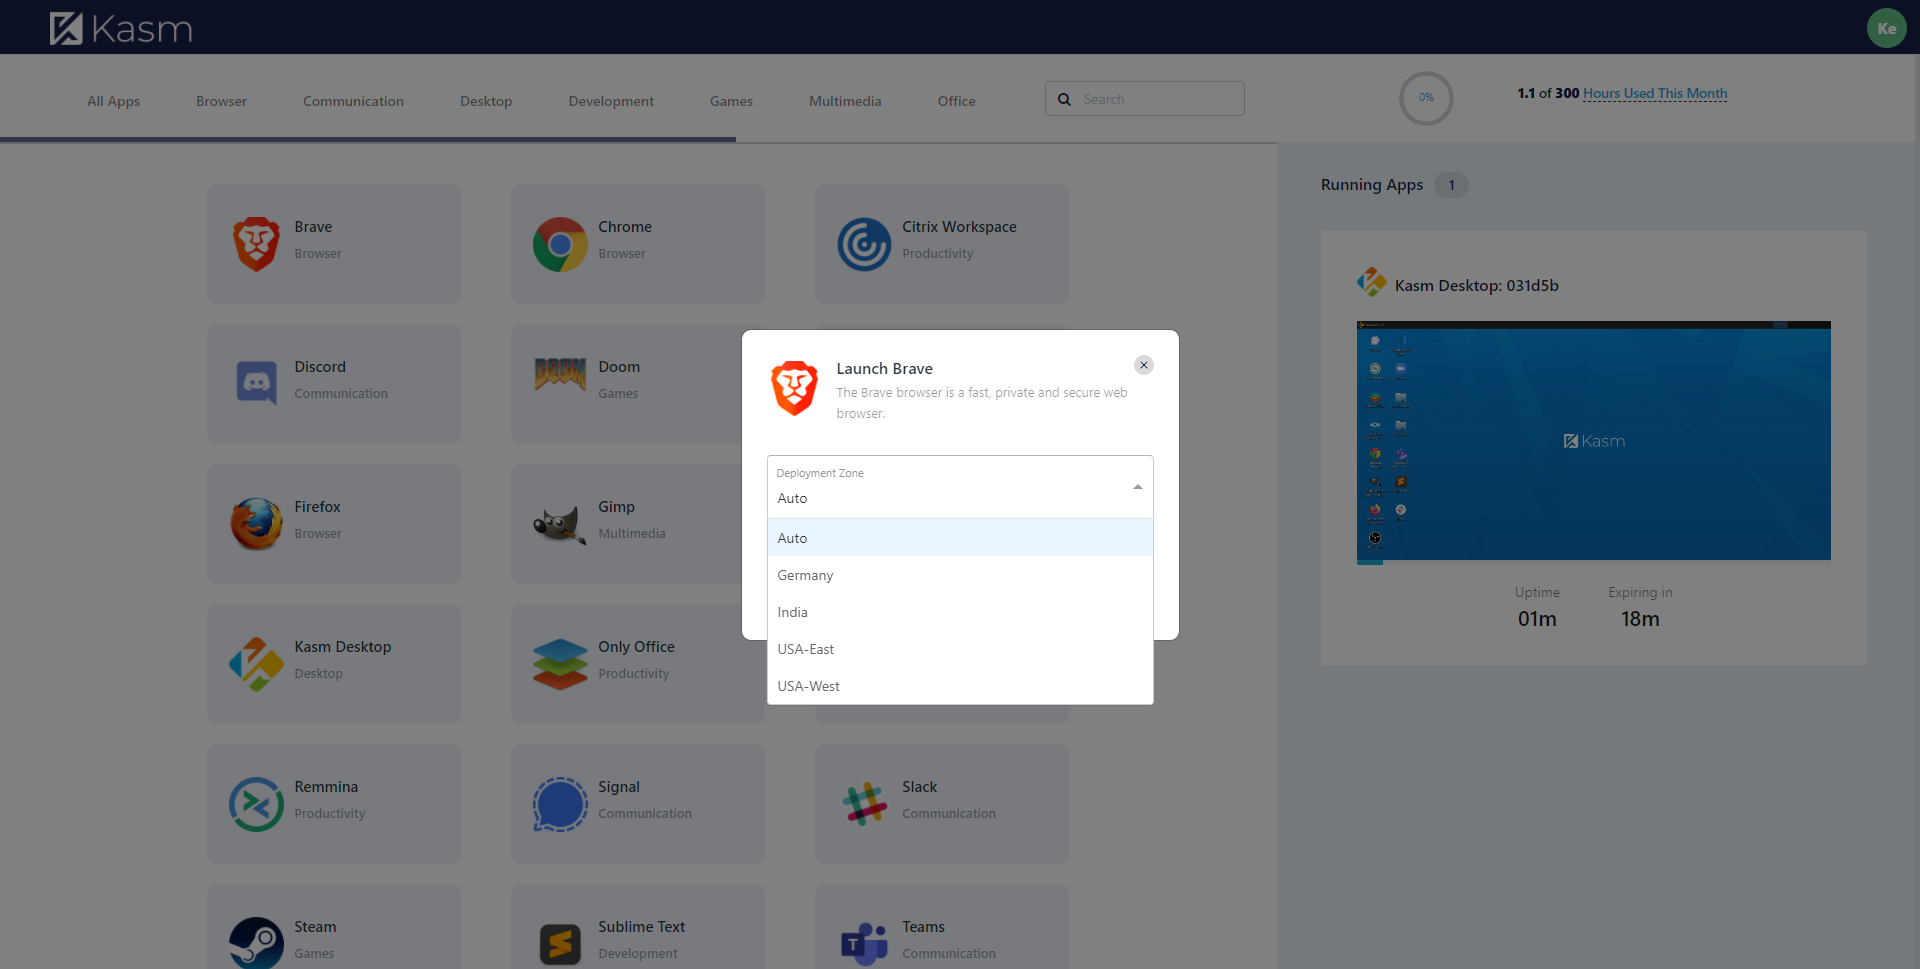Open the Kasm Desktop session thumbnail
Screen dimensions: 1920x969
1593,441
